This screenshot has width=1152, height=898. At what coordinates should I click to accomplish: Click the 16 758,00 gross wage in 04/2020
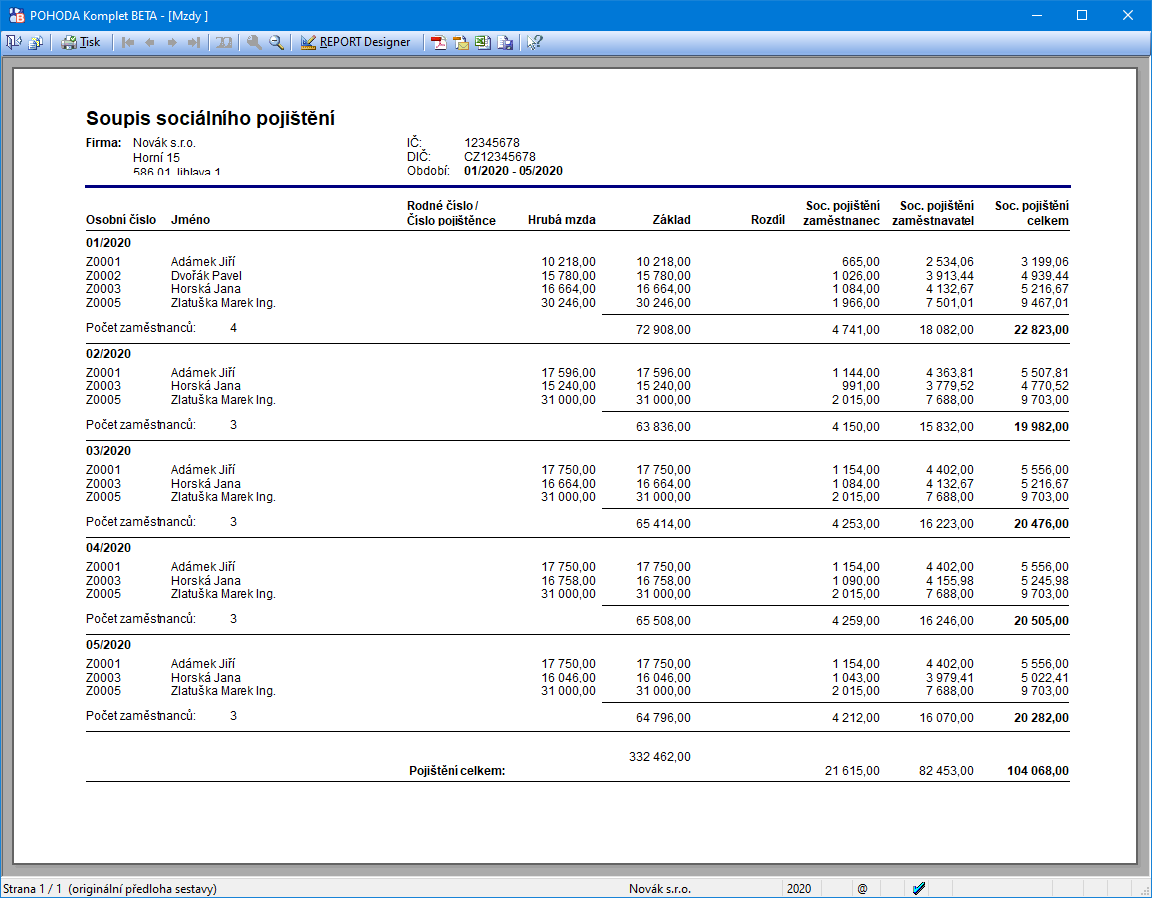click(568, 581)
